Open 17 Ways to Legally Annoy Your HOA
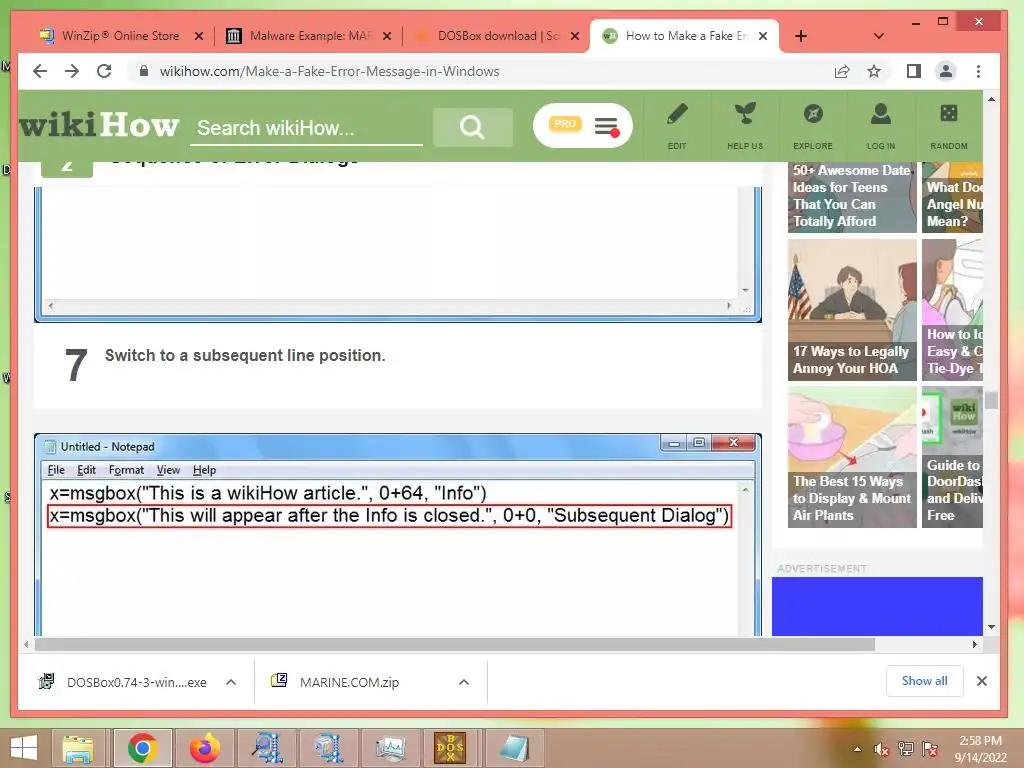1024x768 pixels. pos(852,310)
